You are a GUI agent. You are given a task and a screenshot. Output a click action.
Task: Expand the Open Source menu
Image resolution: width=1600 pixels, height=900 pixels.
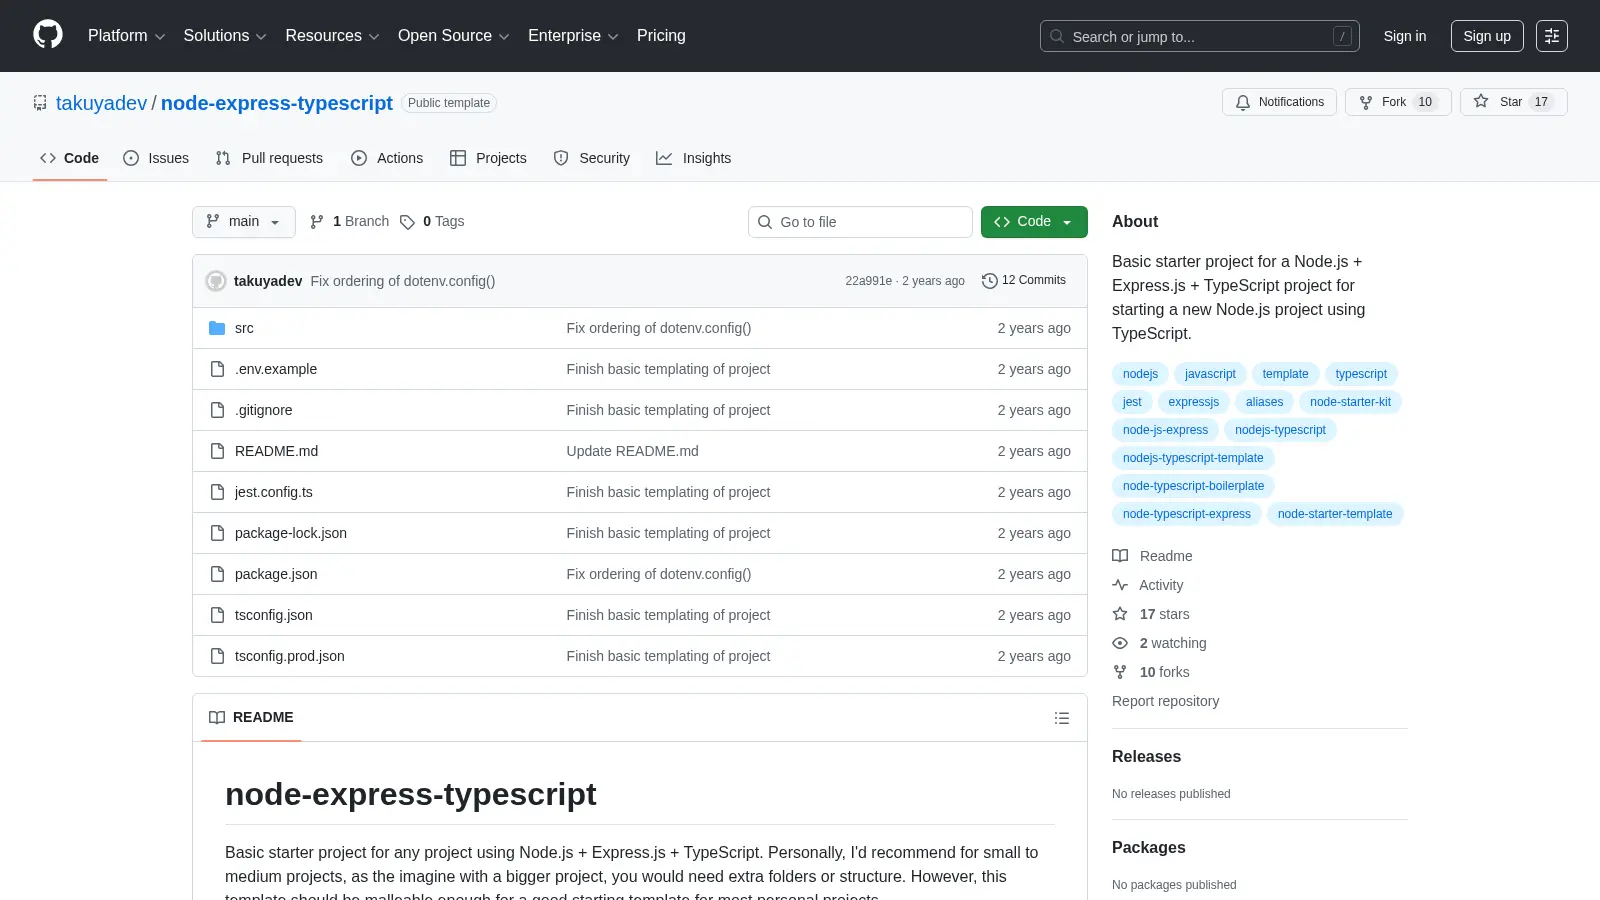tap(454, 36)
